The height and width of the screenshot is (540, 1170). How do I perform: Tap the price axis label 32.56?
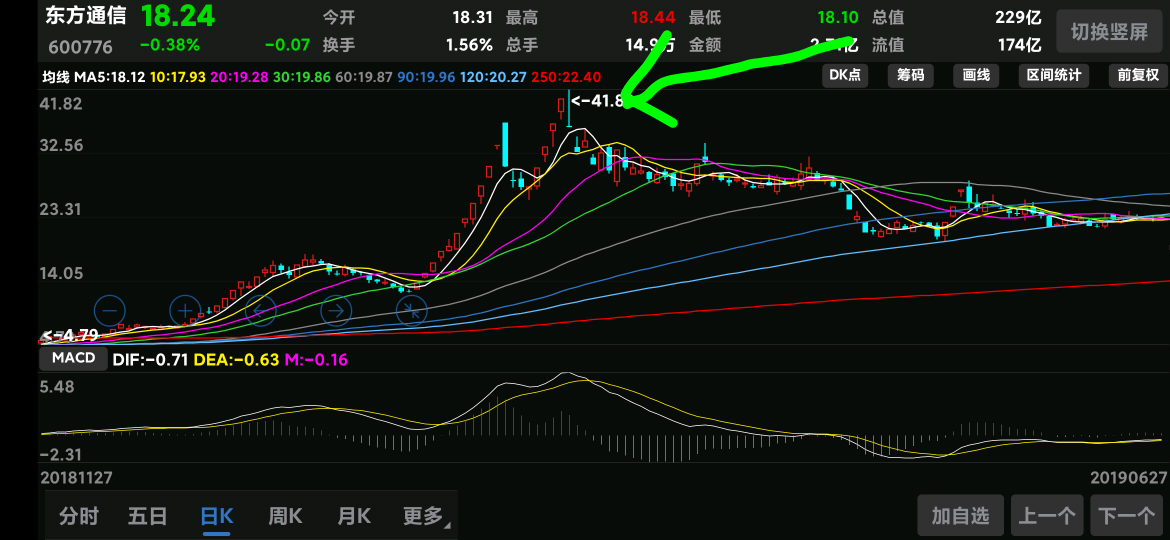(x=61, y=145)
